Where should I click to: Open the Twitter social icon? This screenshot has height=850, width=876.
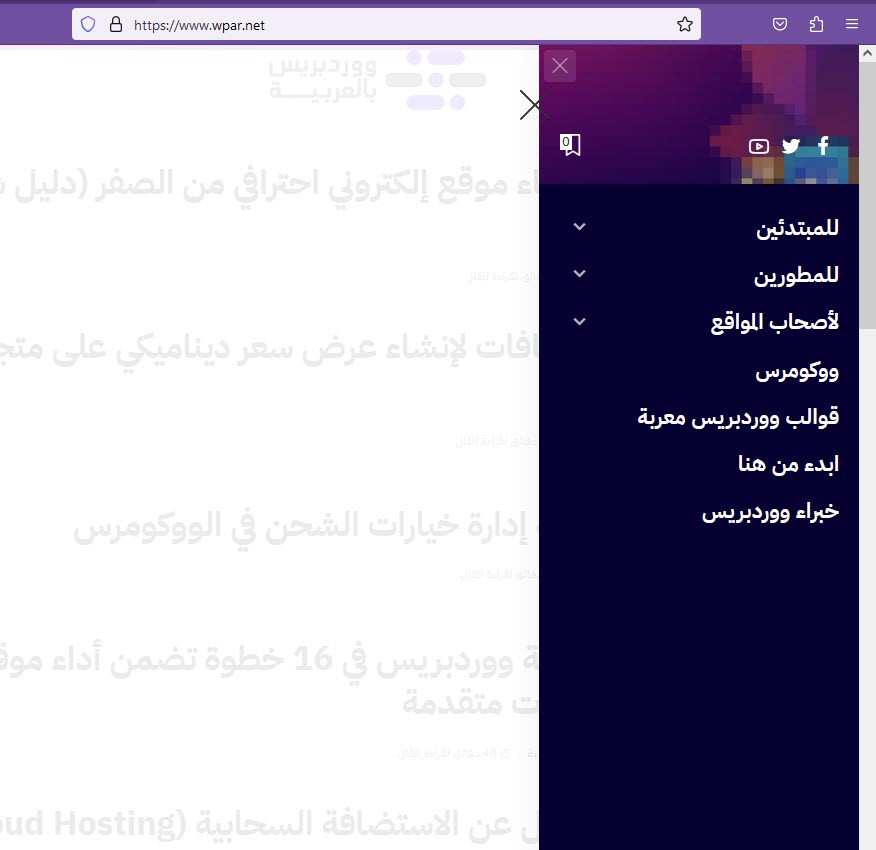click(x=791, y=146)
